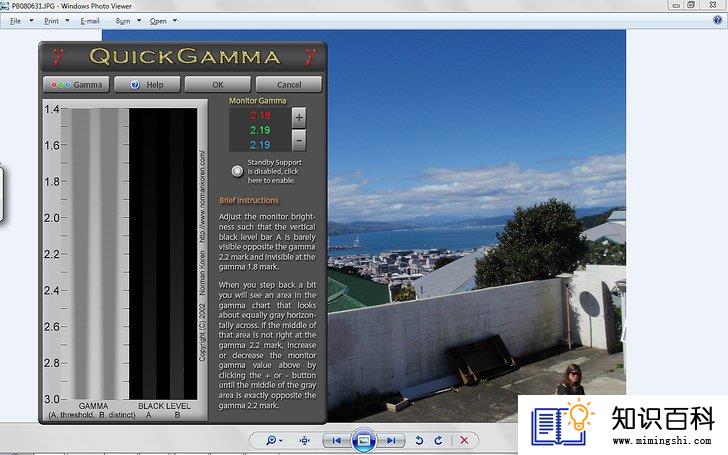This screenshot has width=728, height=455.
Task: Rotate photo counterclockwise
Action: tap(419, 440)
